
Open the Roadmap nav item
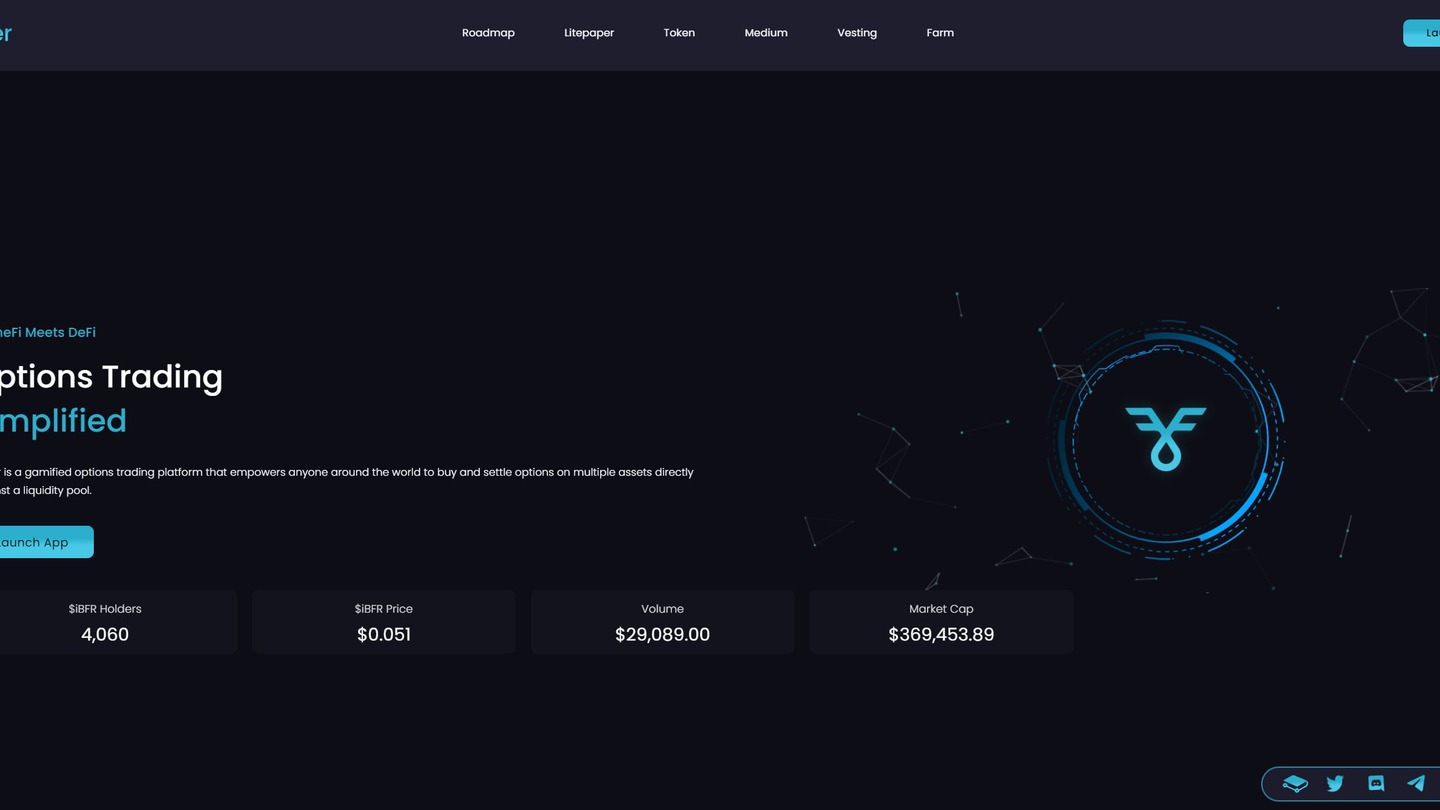pos(488,33)
